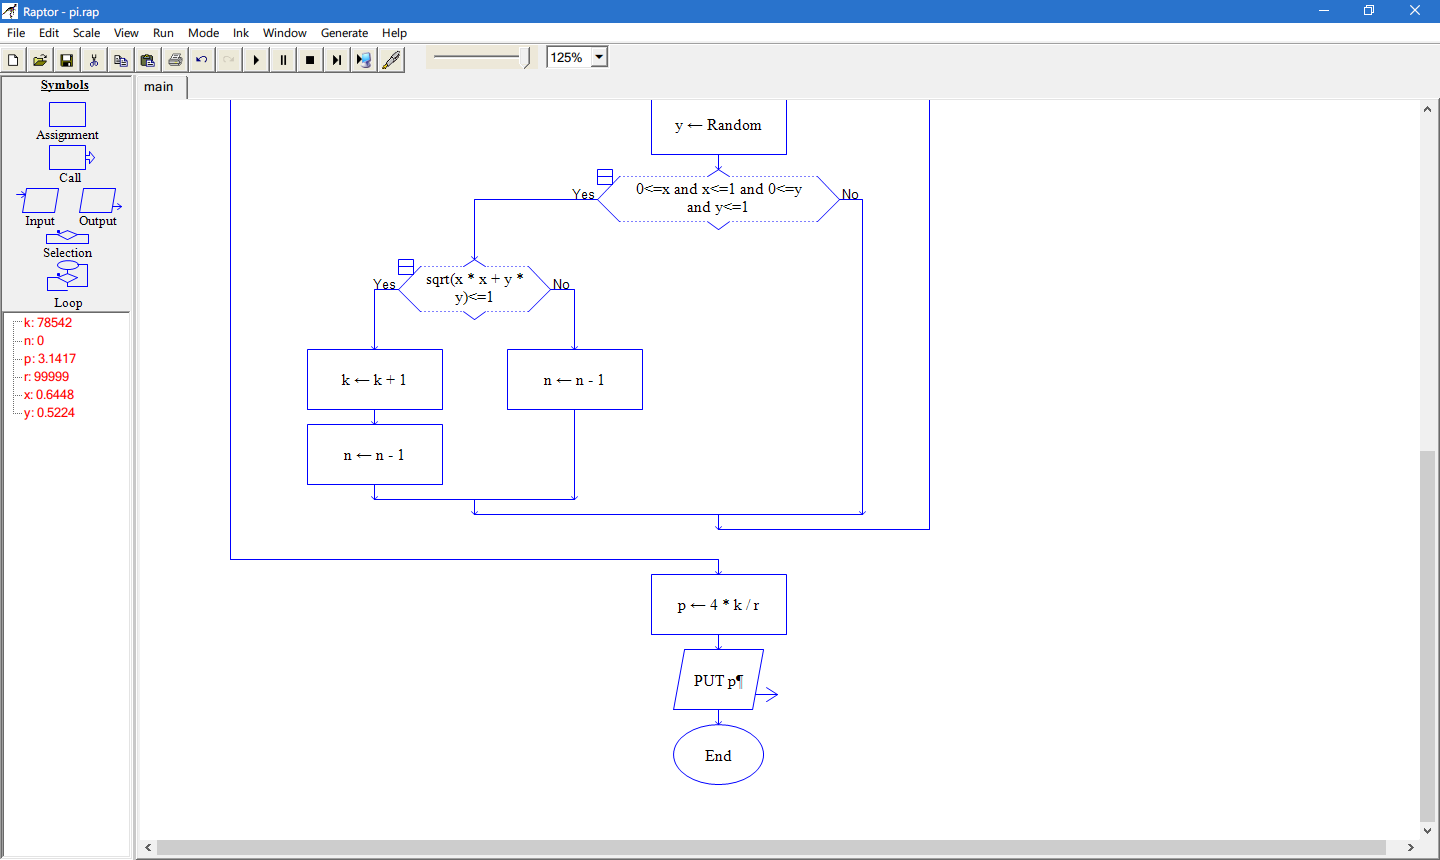Select variable k: 78542 in watch list
1440x860 pixels.
tap(48, 323)
